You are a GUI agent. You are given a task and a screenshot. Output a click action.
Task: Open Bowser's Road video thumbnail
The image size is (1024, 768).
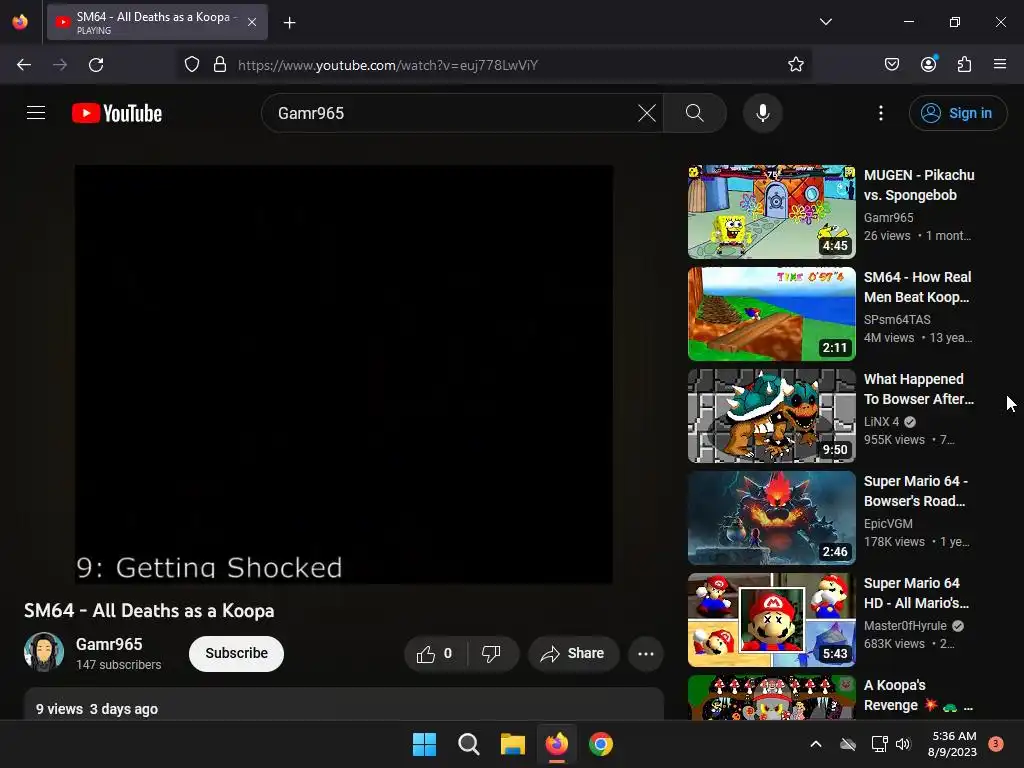click(771, 517)
